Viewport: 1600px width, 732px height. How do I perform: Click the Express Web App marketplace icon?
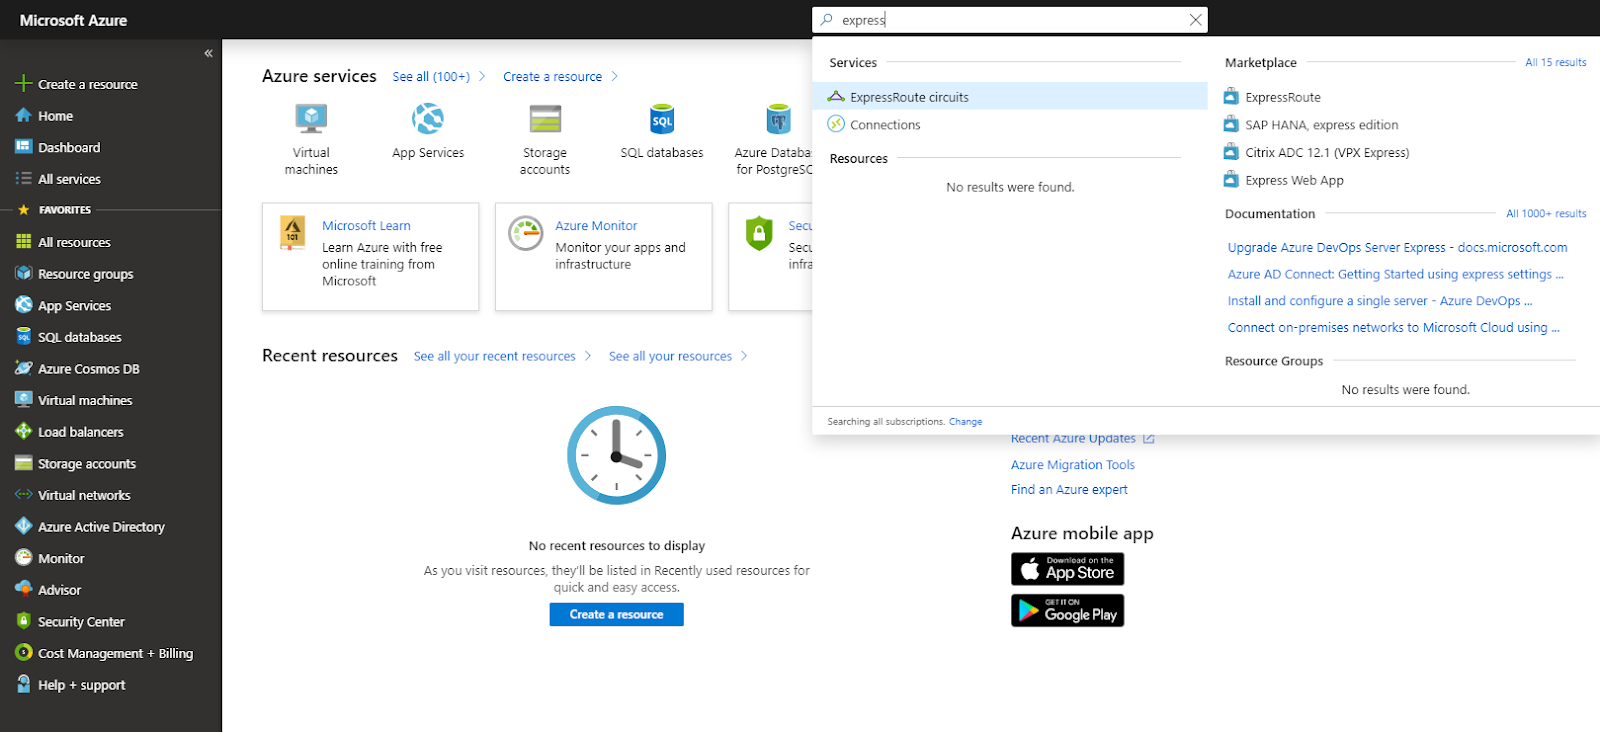[x=1231, y=180]
